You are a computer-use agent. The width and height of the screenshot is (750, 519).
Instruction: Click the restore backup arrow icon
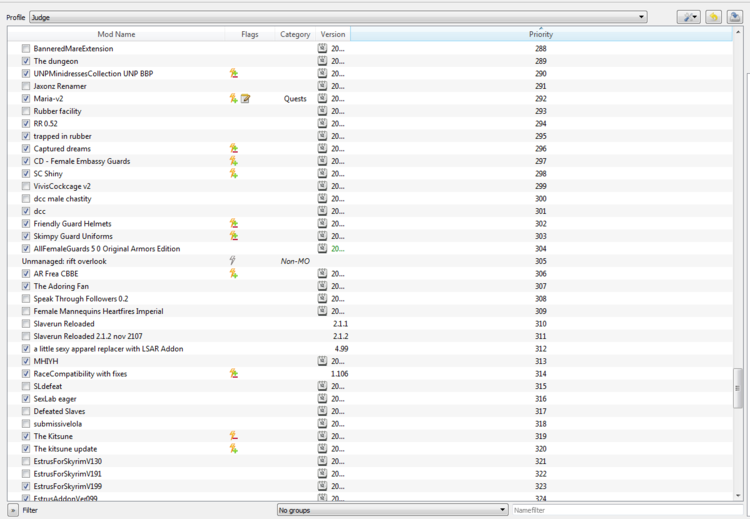click(714, 17)
